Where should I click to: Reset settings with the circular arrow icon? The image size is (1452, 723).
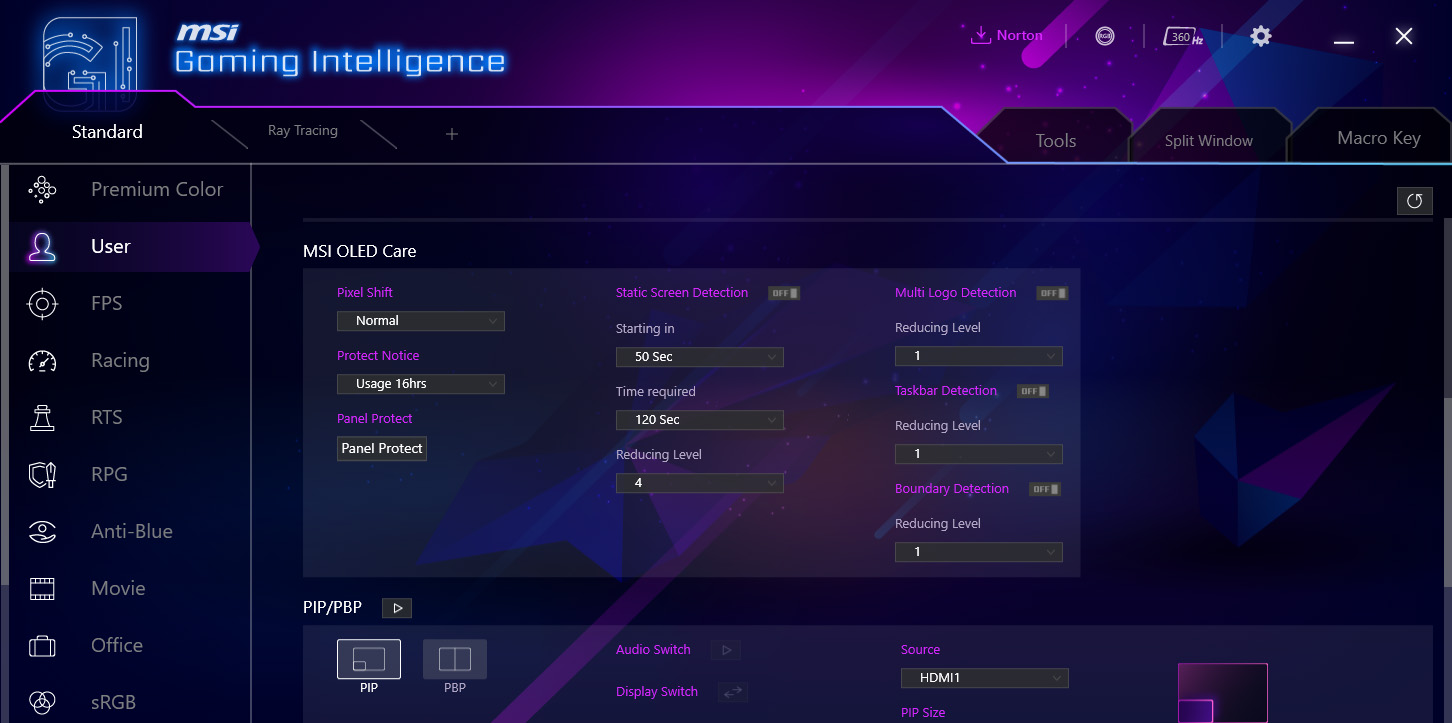tap(1414, 201)
